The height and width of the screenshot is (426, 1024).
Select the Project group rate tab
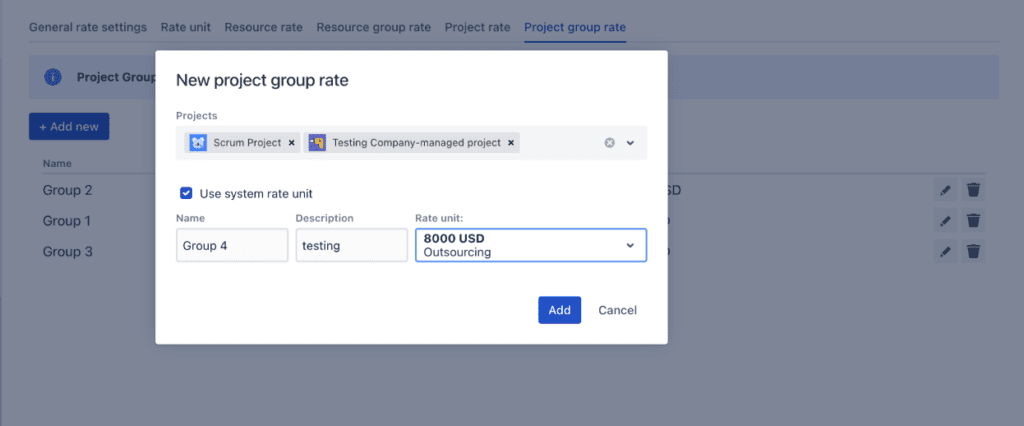pyautogui.click(x=575, y=27)
